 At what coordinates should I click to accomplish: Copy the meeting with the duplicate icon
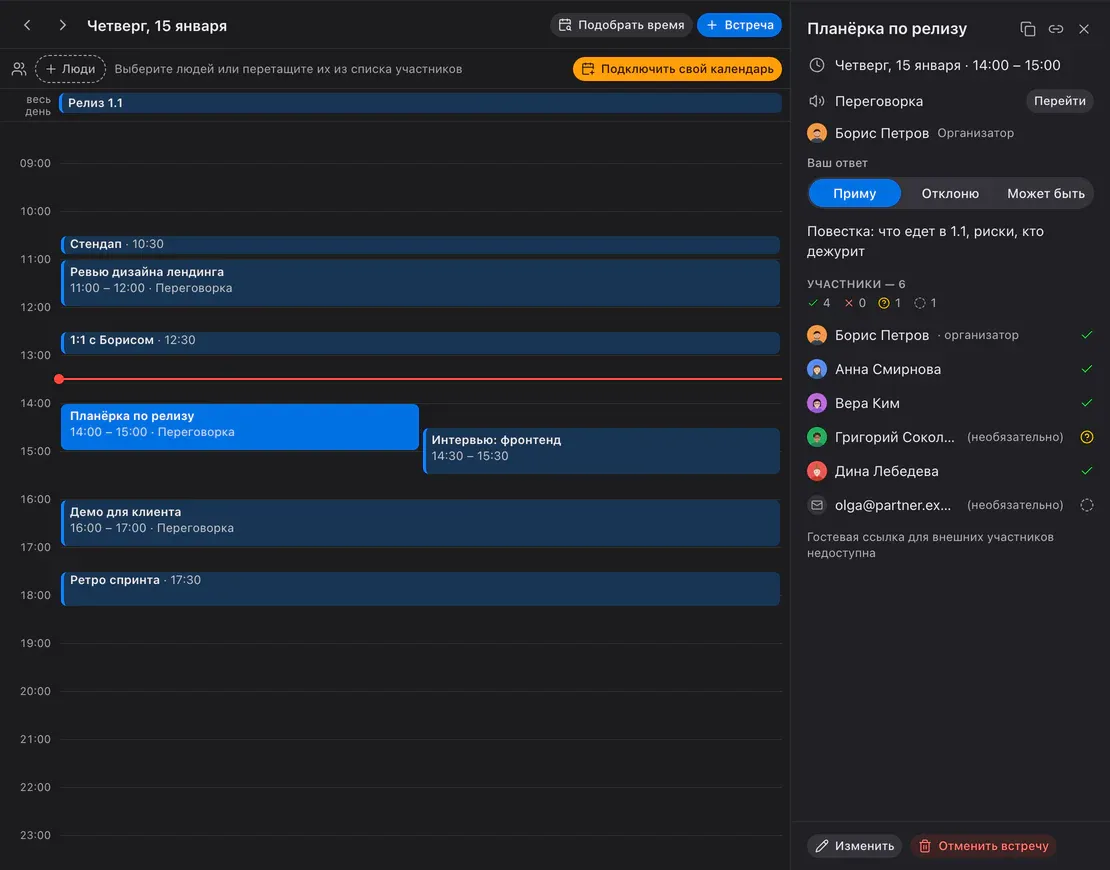click(1027, 29)
